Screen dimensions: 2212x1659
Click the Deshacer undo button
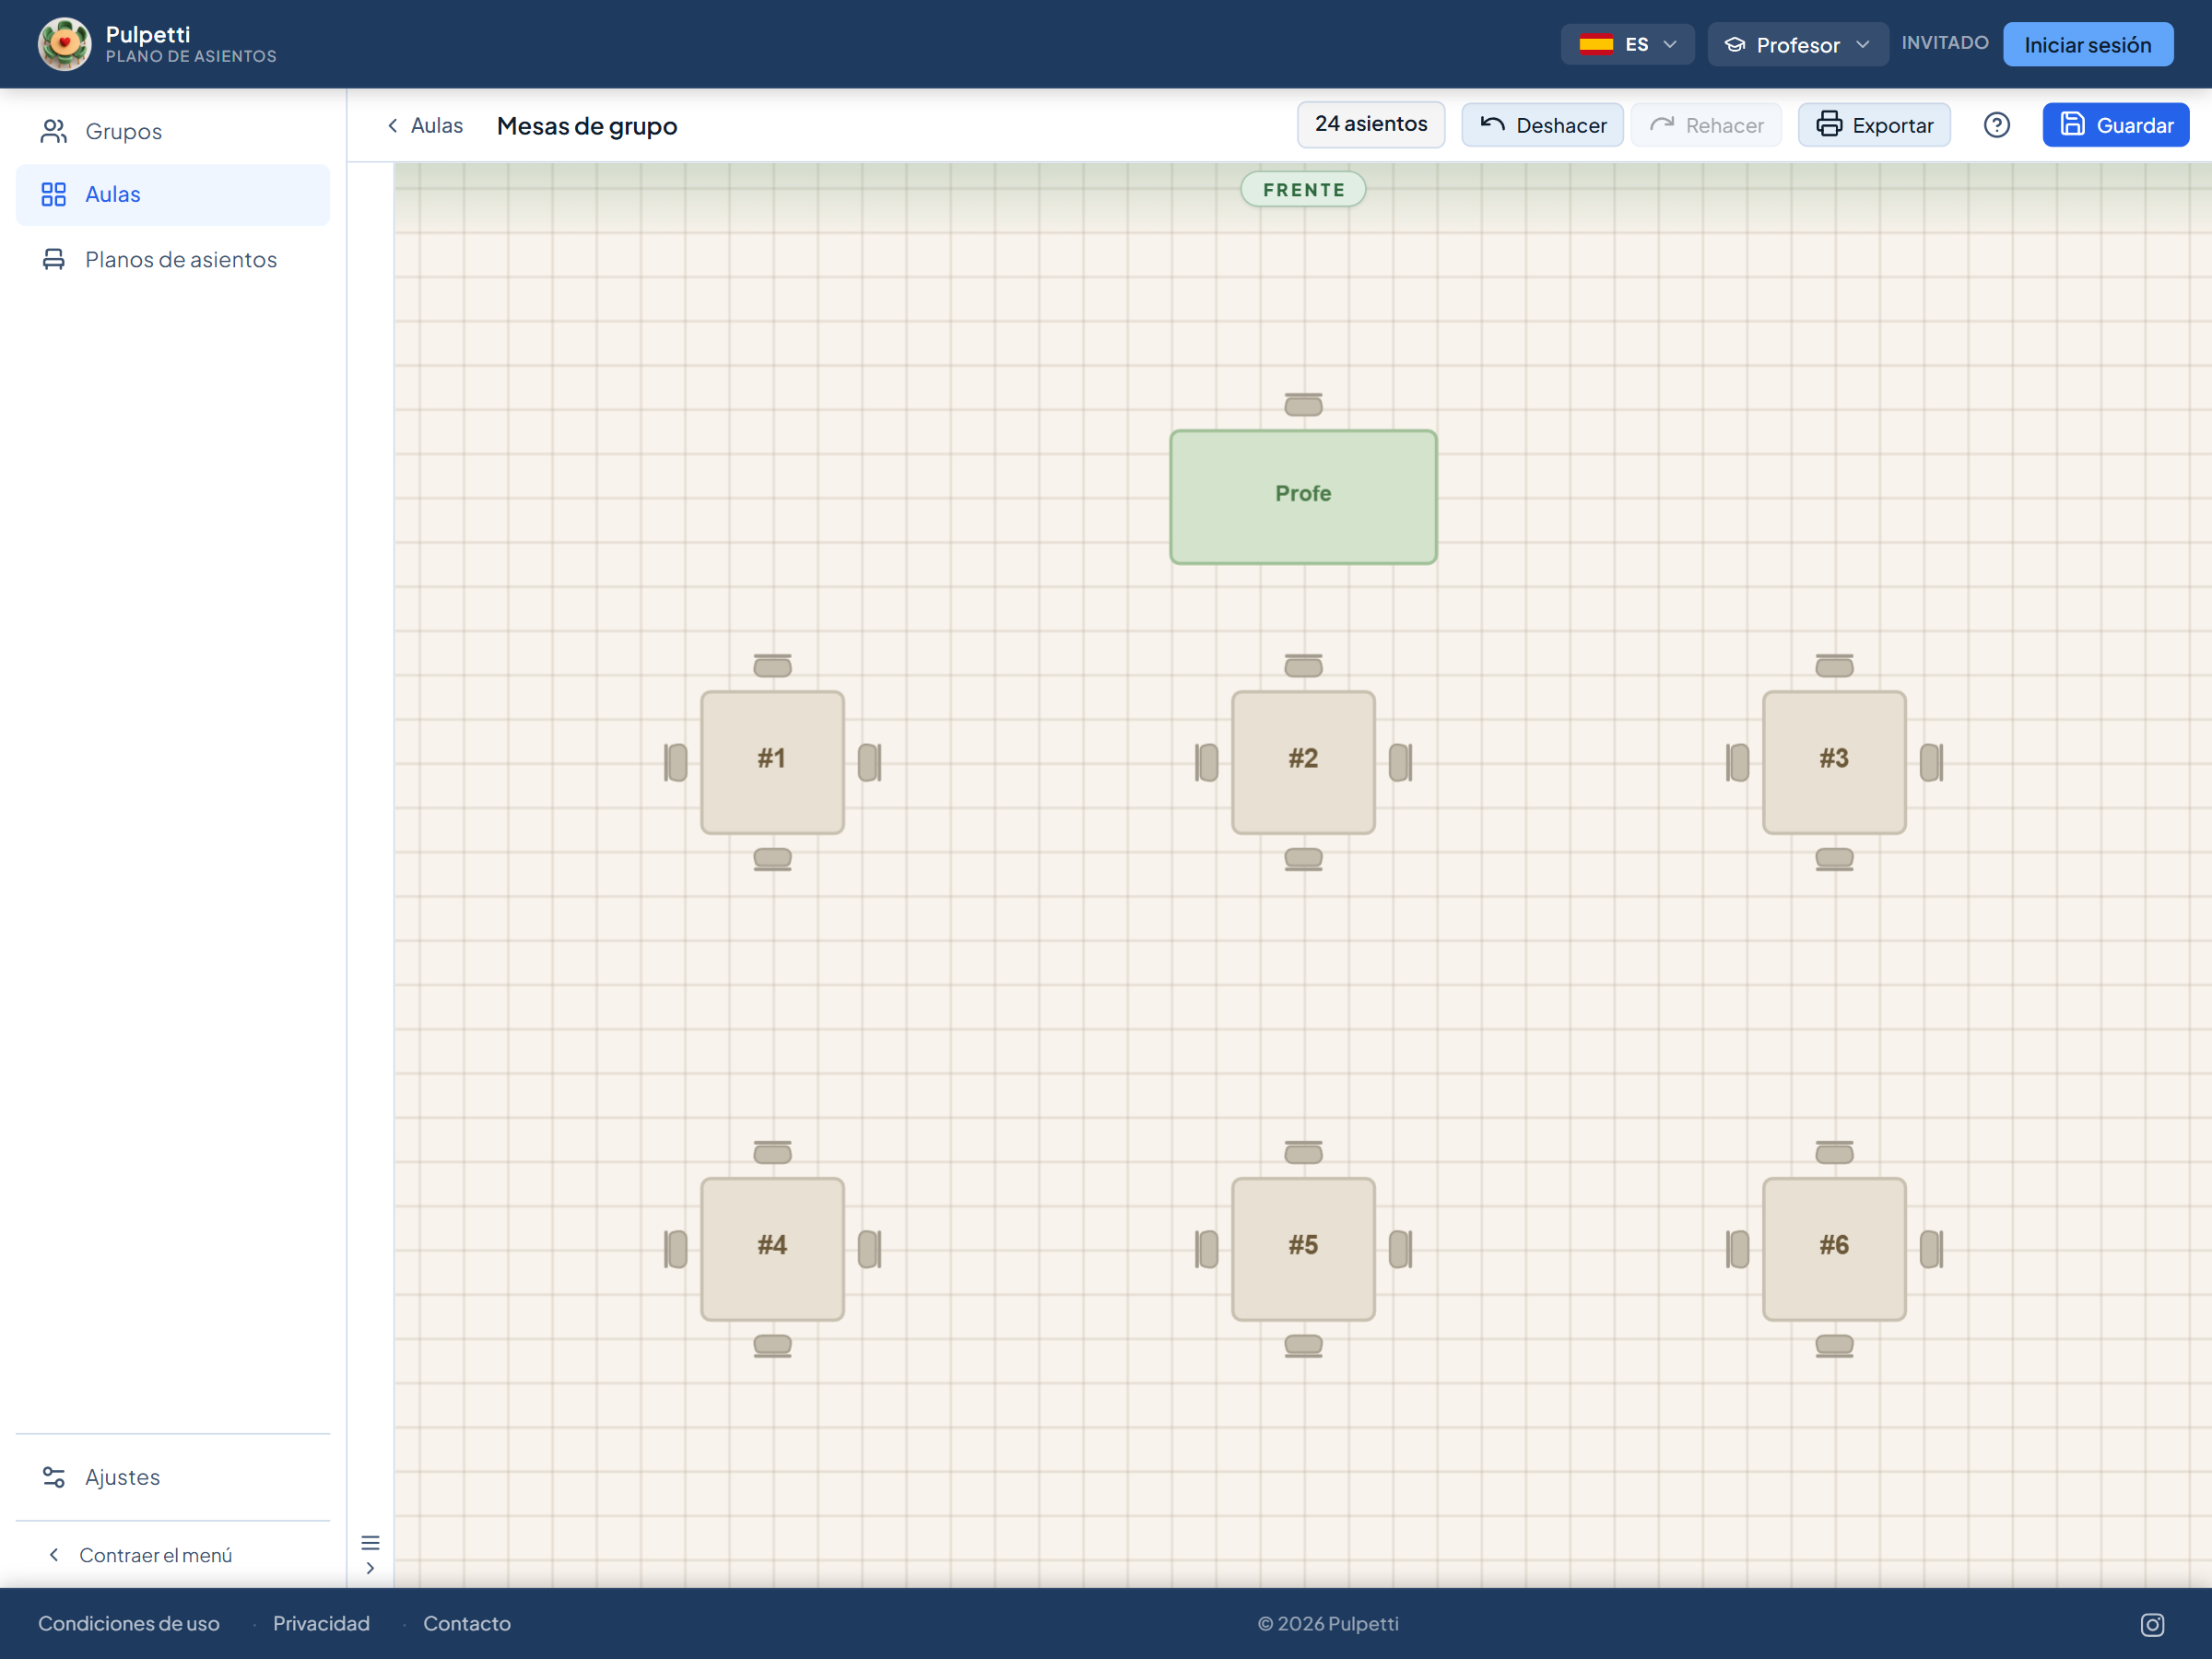click(x=1542, y=125)
